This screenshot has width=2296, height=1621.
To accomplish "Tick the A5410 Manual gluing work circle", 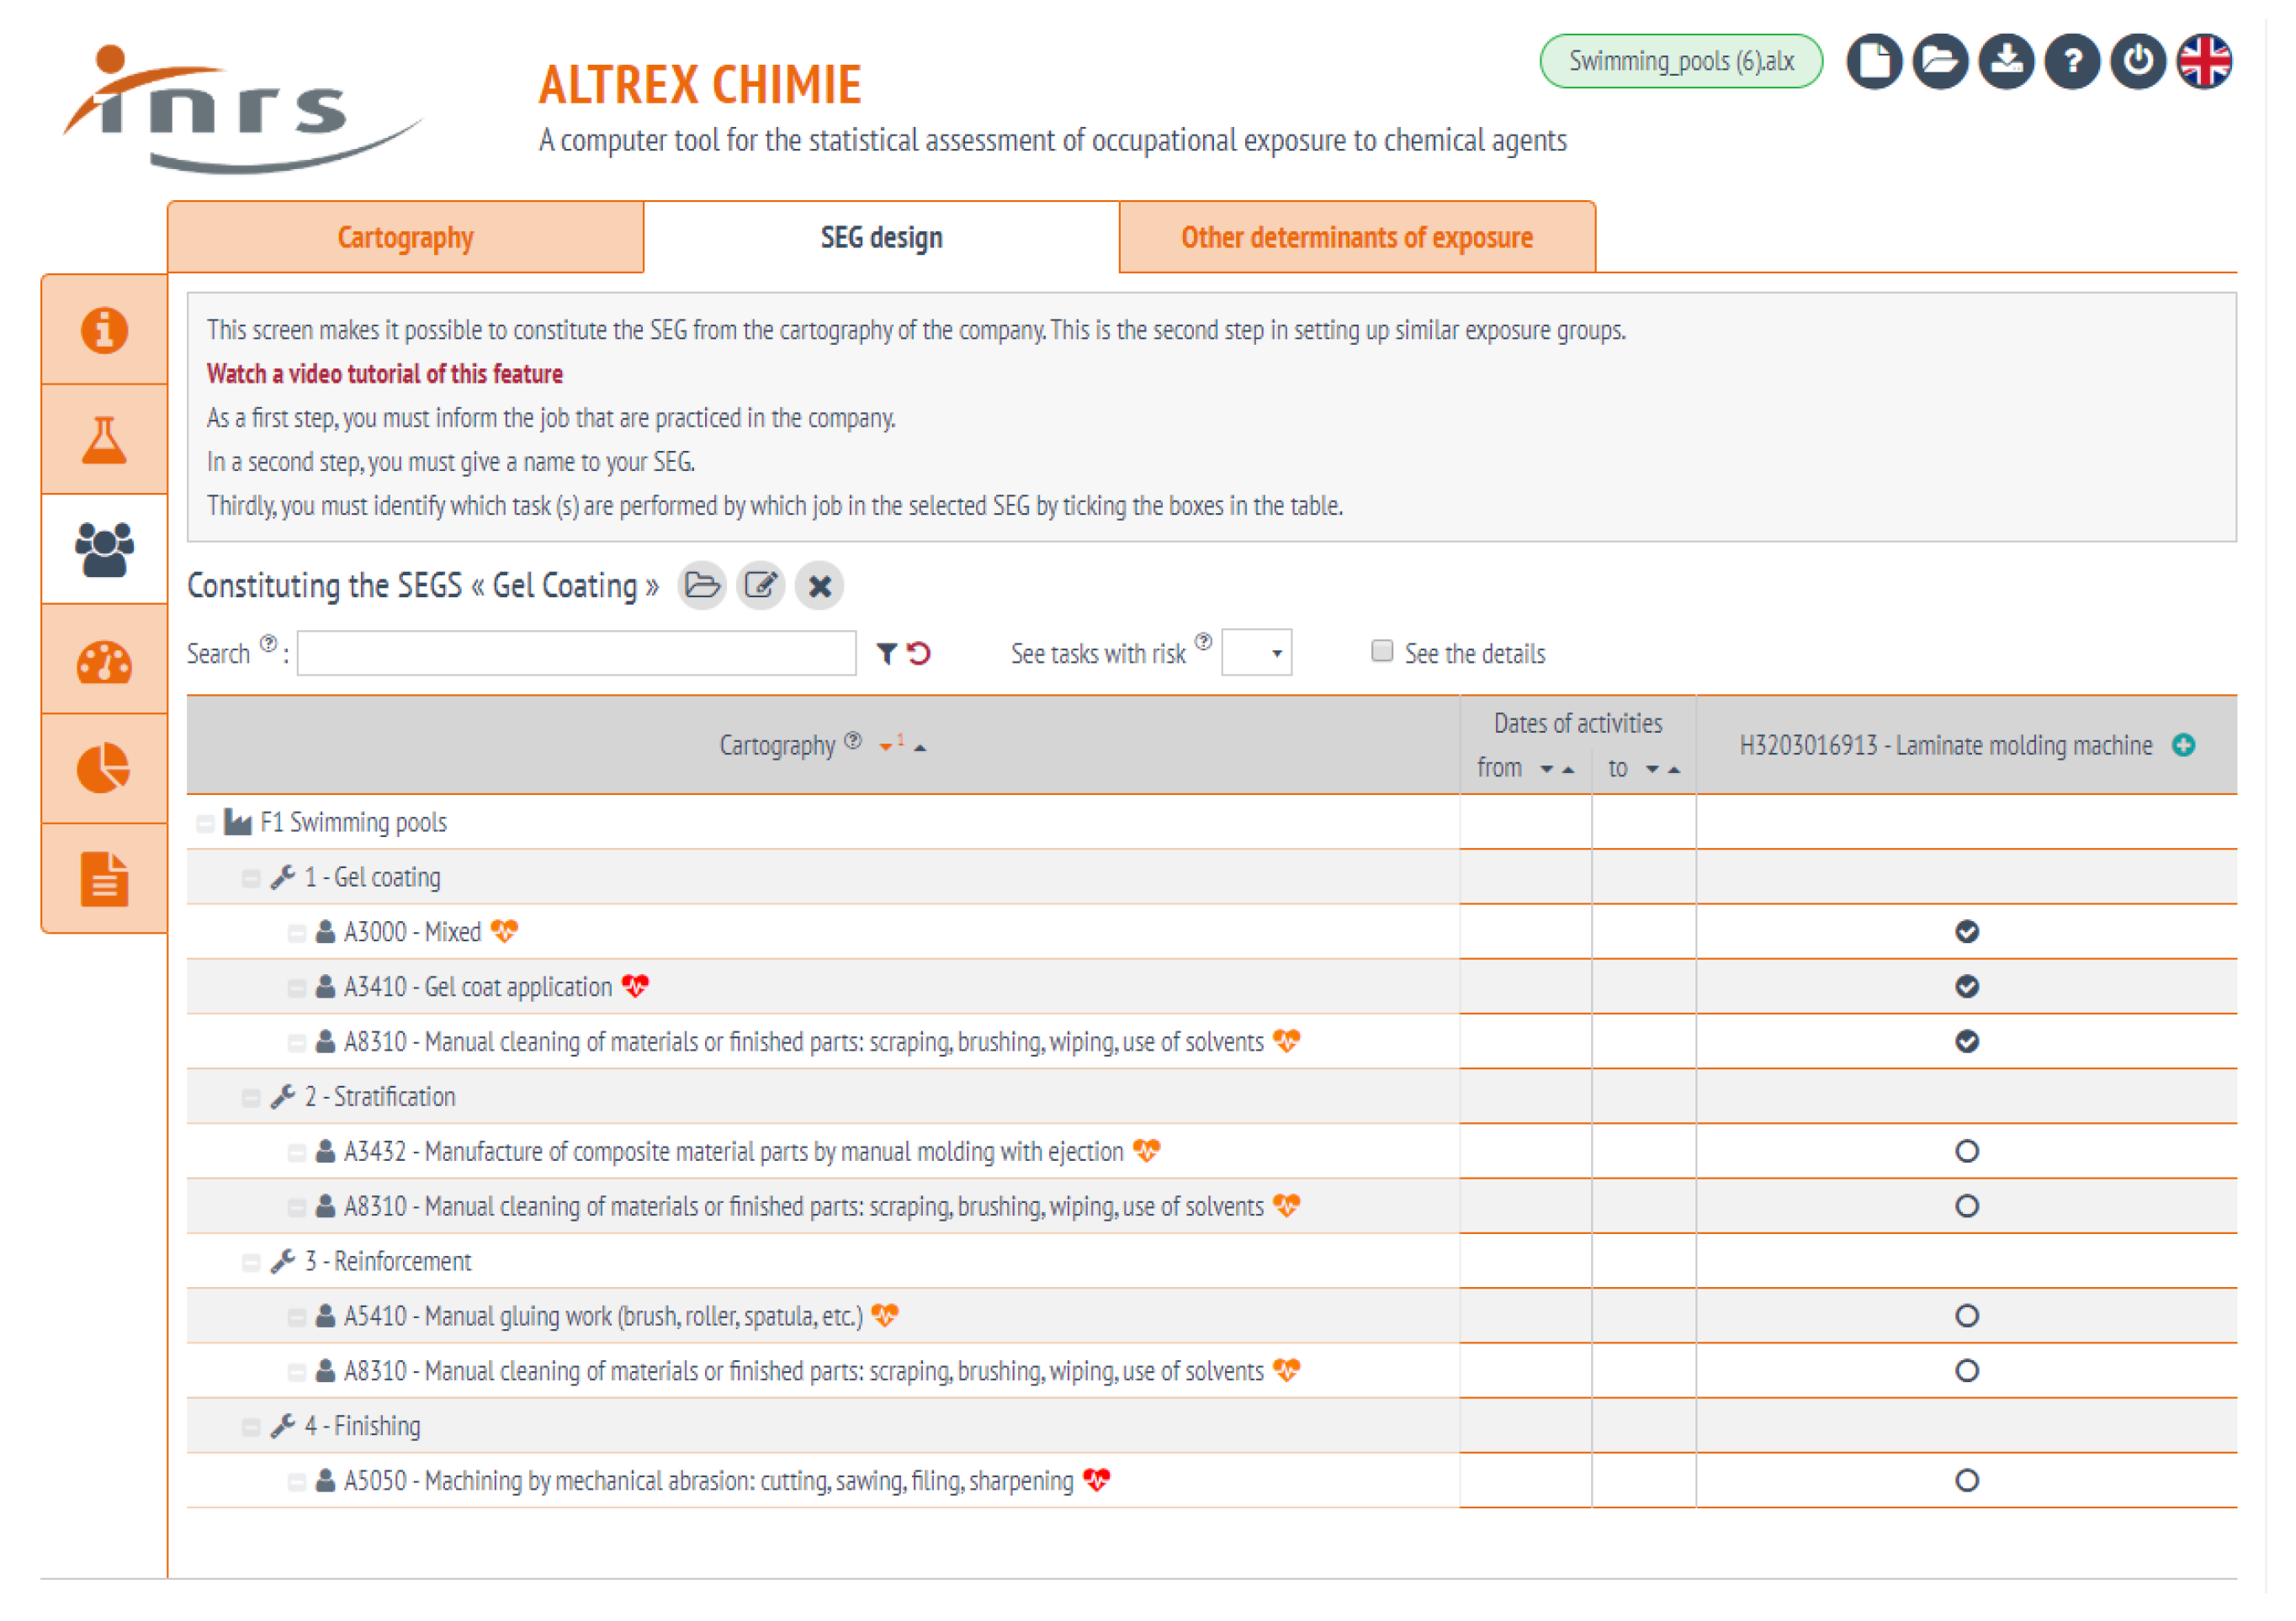I will pos(1966,1316).
